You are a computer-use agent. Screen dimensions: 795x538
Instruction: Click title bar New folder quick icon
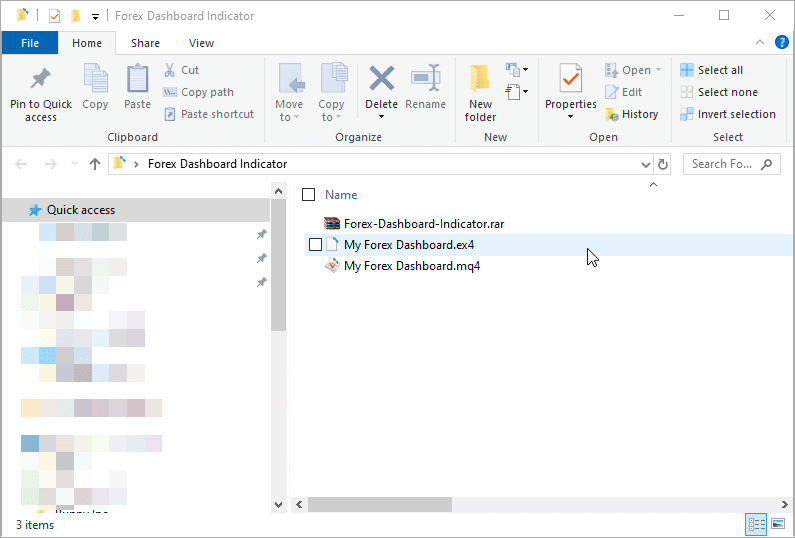click(76, 16)
